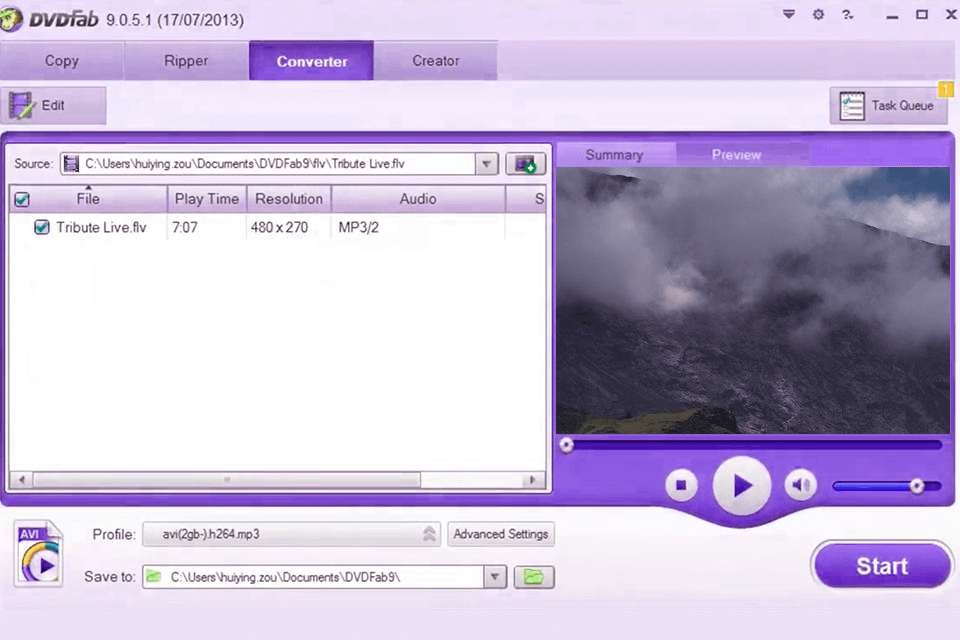
Task: Open the Task Queue panel
Action: coord(889,105)
